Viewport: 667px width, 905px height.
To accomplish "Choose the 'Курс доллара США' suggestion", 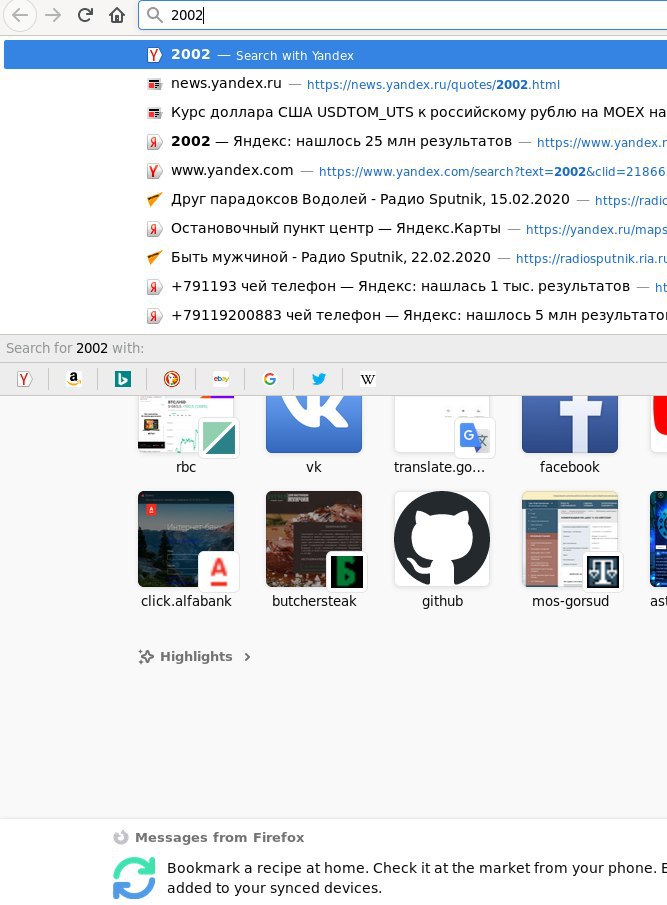I will pos(335,113).
